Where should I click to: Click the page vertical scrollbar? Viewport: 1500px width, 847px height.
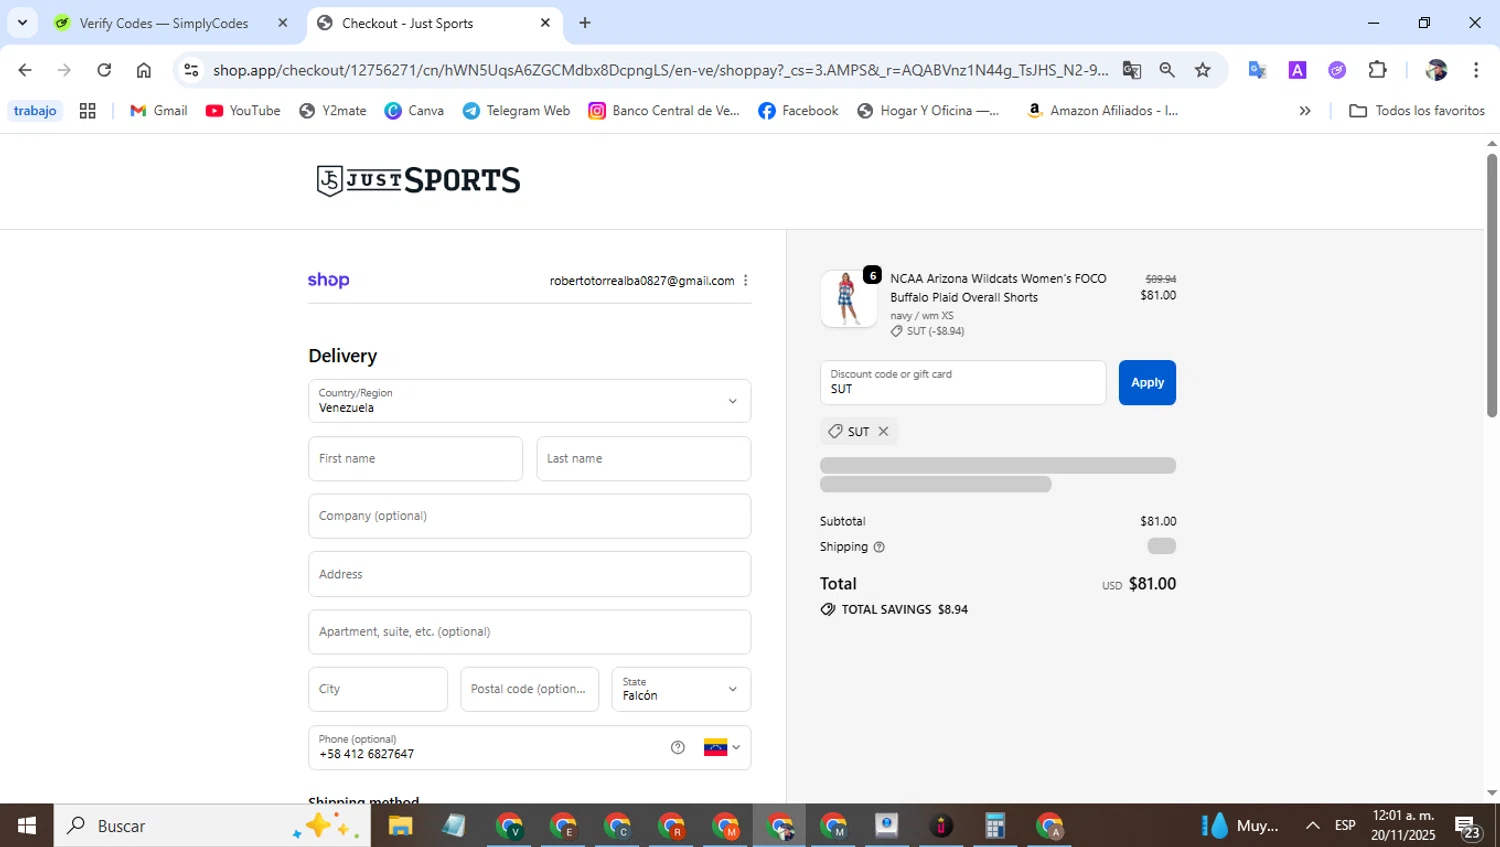[x=1492, y=285]
